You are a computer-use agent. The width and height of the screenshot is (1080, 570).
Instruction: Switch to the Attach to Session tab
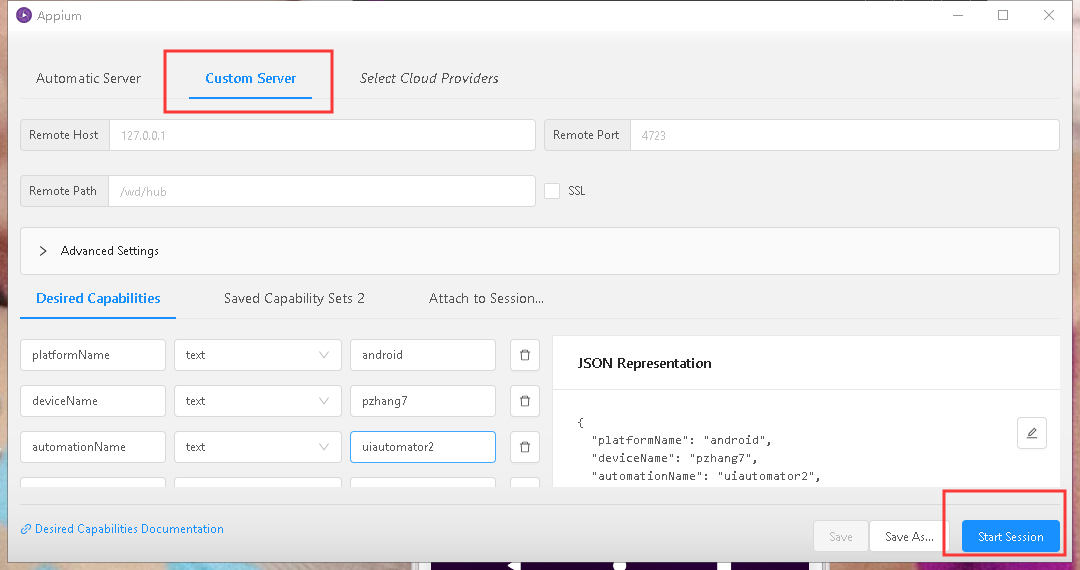click(486, 299)
